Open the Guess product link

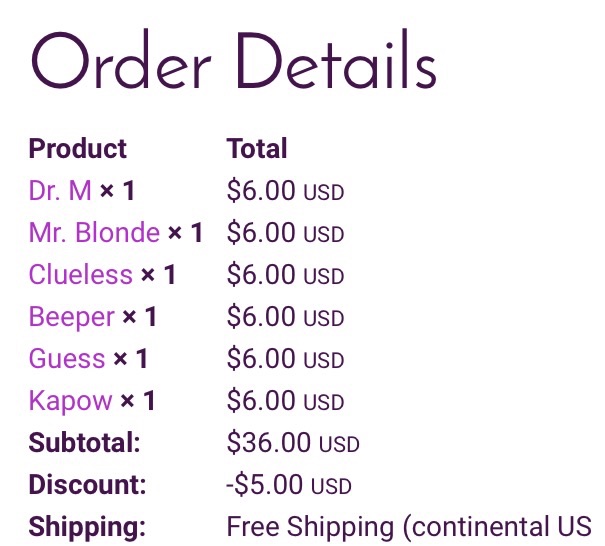click(67, 358)
